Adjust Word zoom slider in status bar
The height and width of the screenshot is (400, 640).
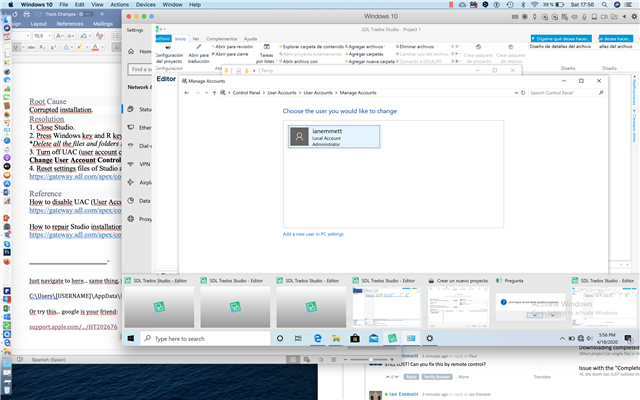tap(371, 360)
